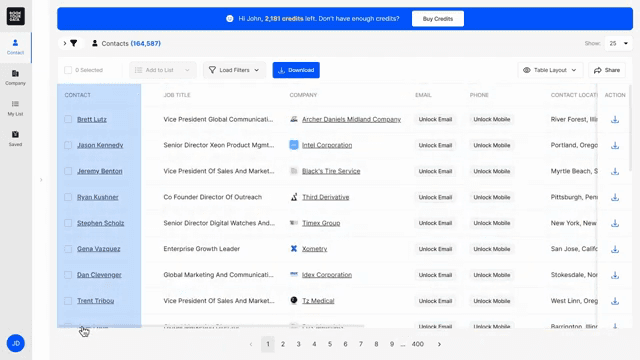This screenshot has height=360, width=640.
Task: Unlock Mobile for Trent Tribou
Action: point(491,301)
